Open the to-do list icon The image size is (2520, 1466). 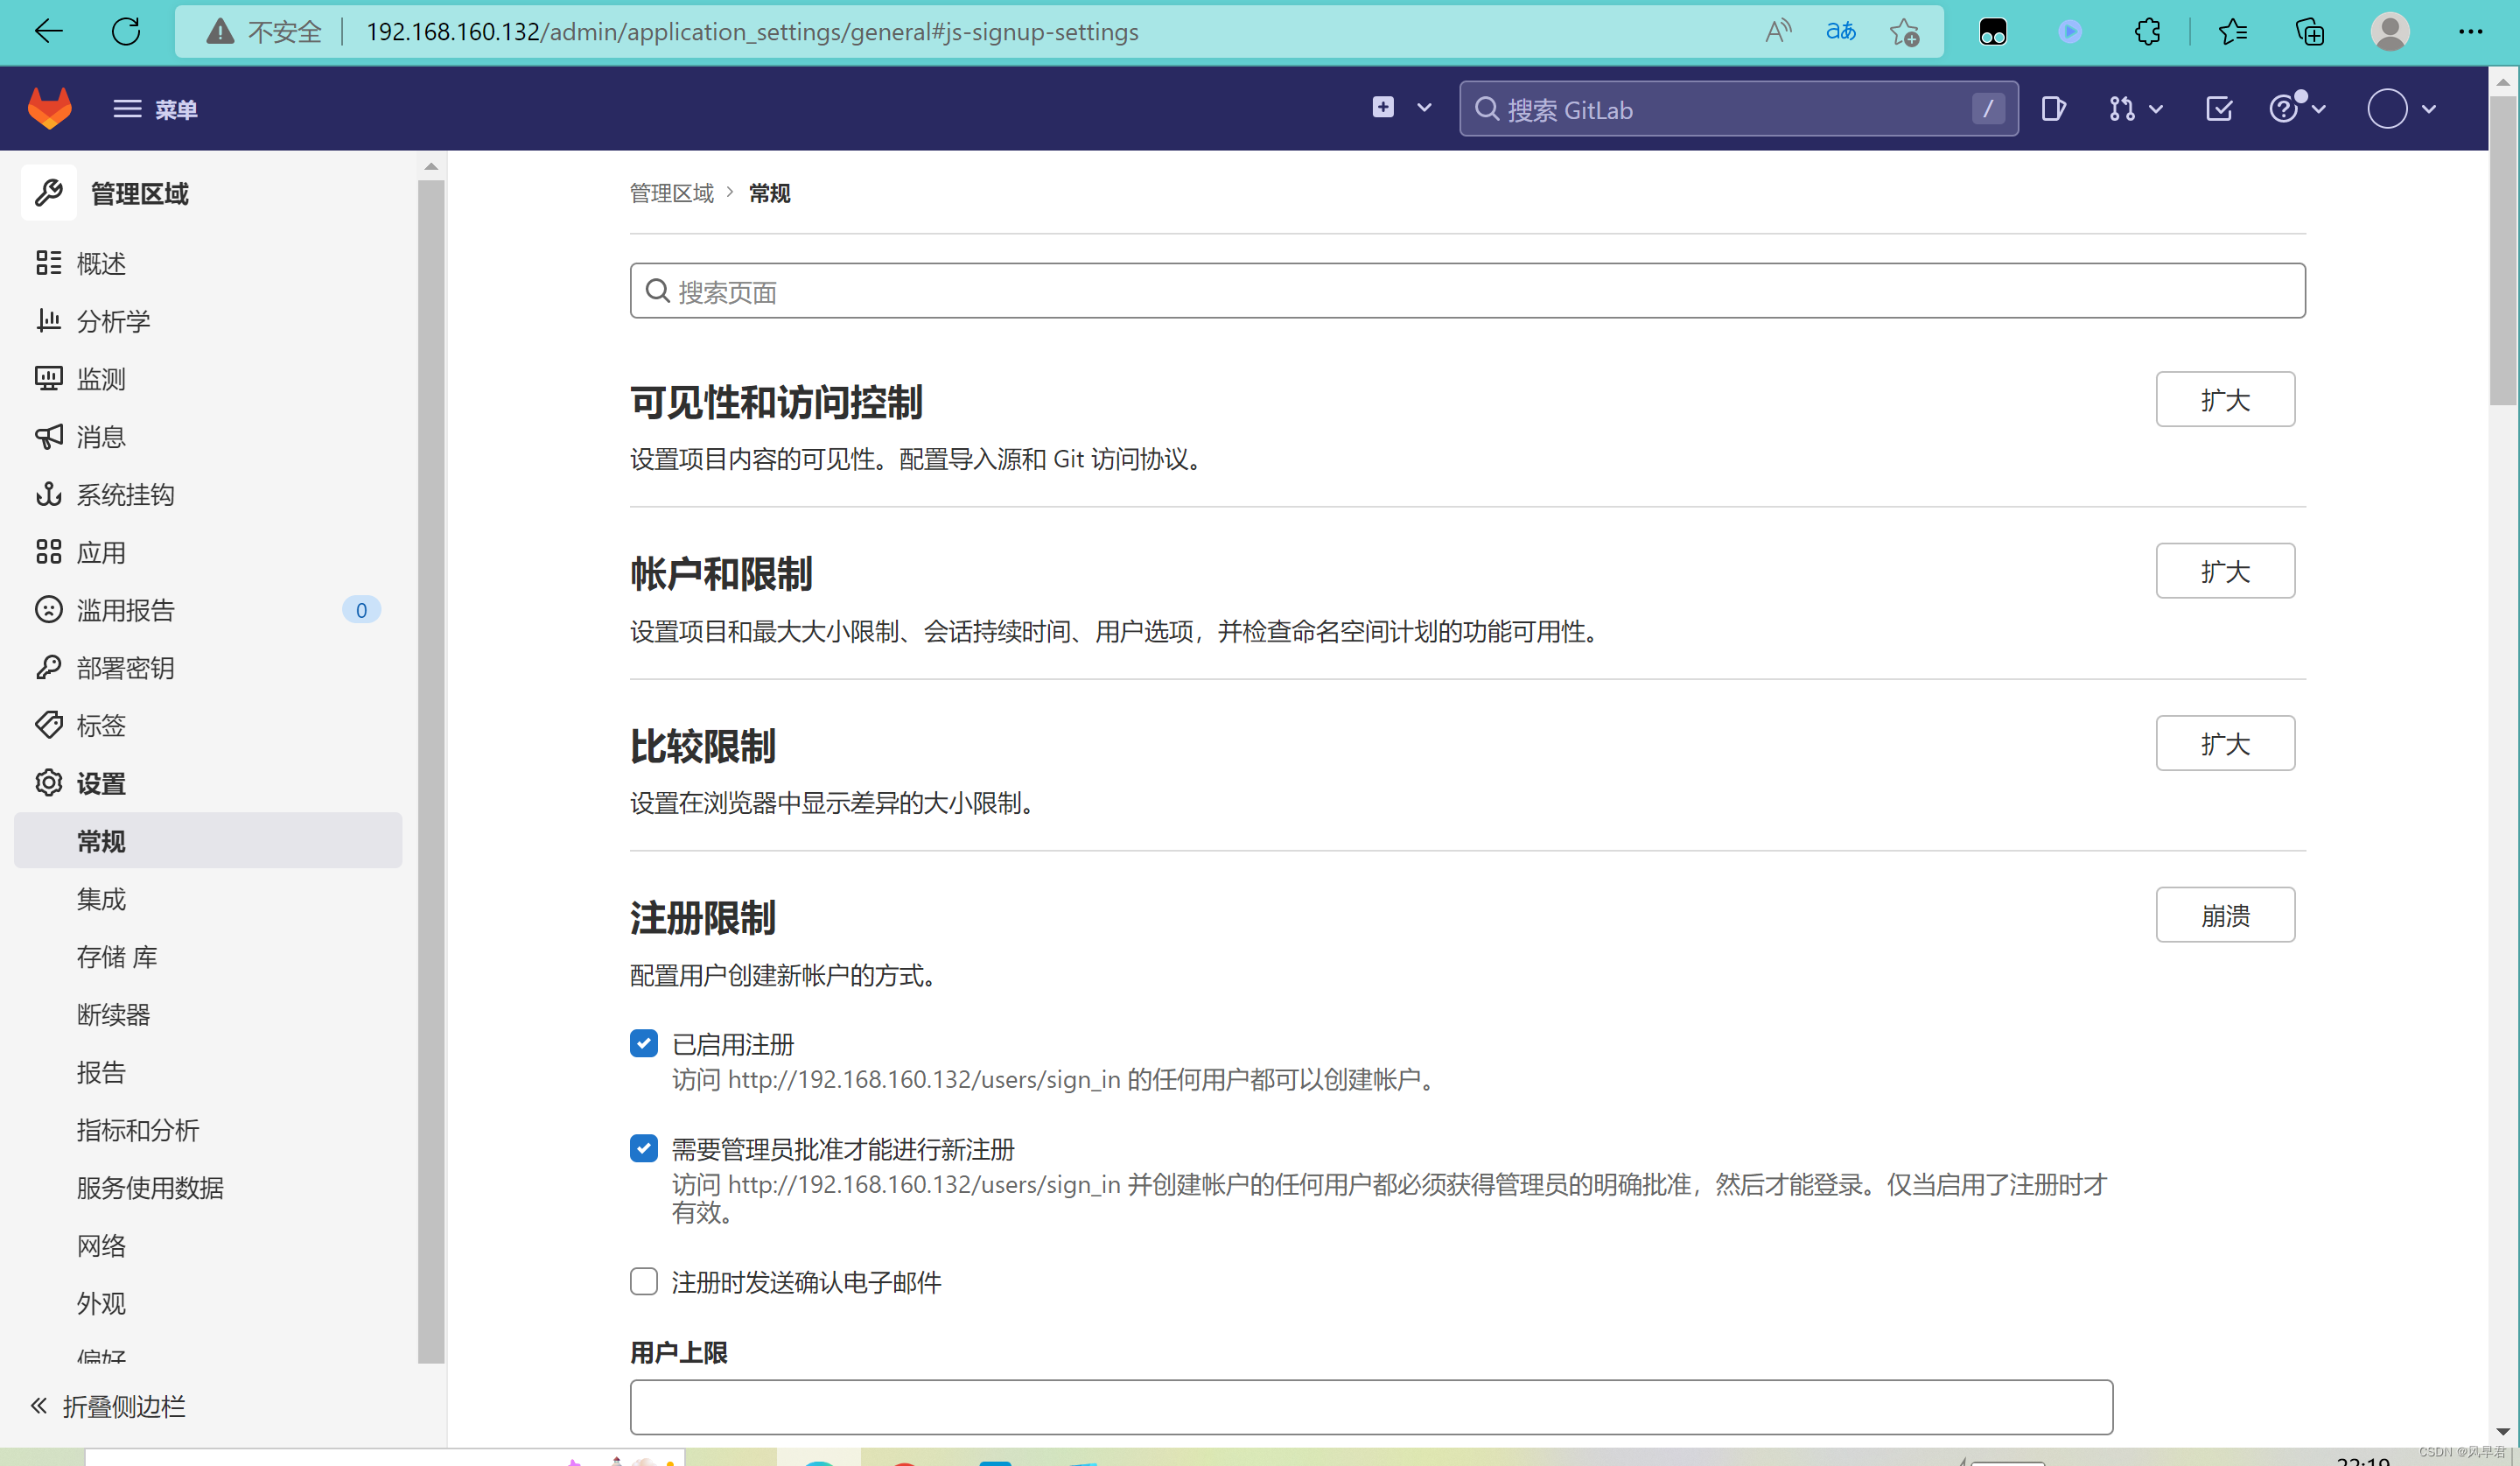point(2219,108)
